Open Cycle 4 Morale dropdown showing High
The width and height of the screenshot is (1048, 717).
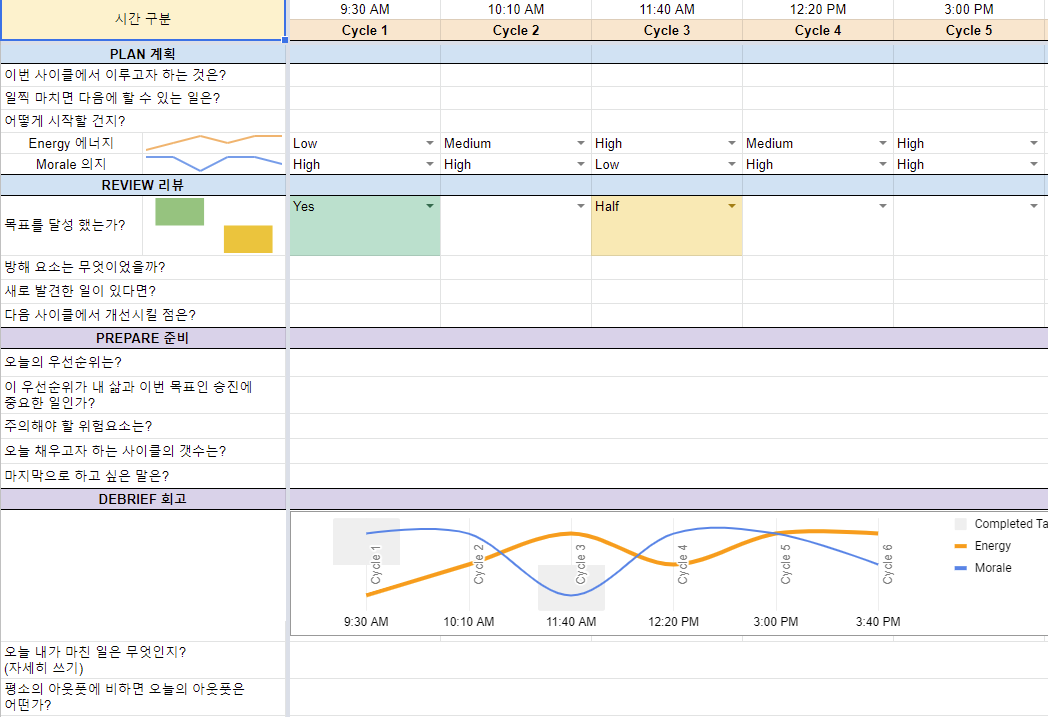click(883, 164)
